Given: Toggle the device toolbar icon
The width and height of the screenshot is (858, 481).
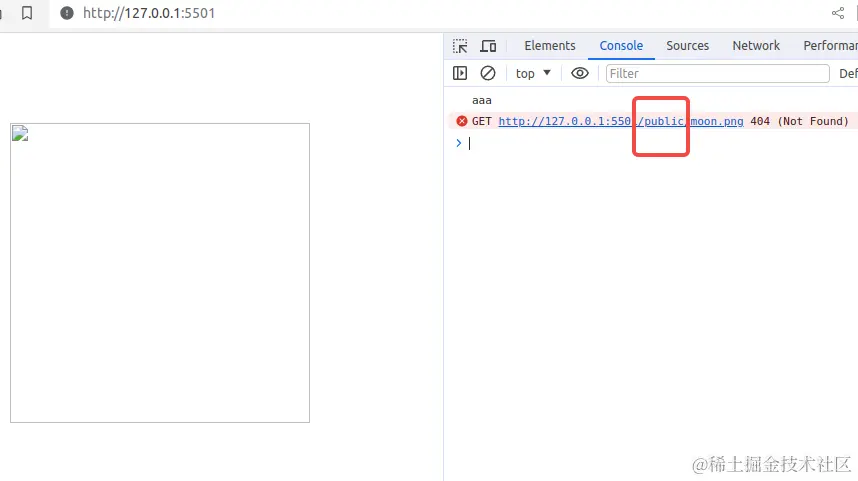Looking at the screenshot, I should [488, 46].
